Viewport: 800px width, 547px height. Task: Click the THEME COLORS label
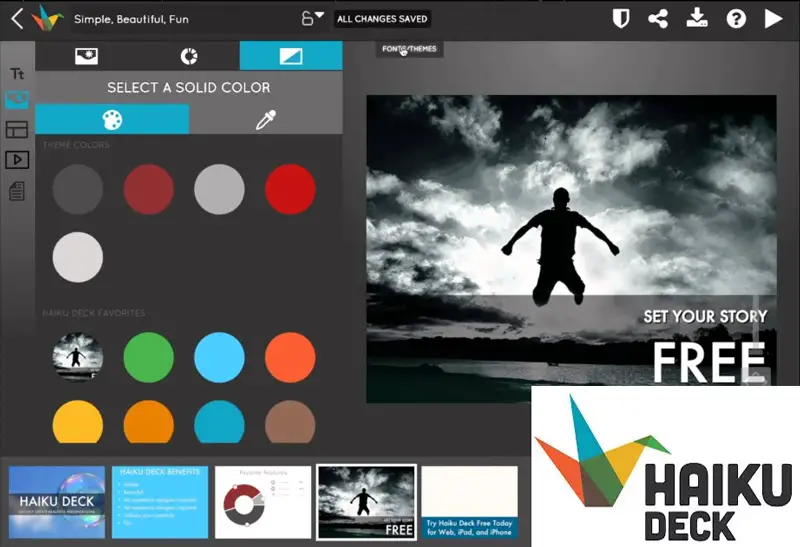(x=76, y=145)
